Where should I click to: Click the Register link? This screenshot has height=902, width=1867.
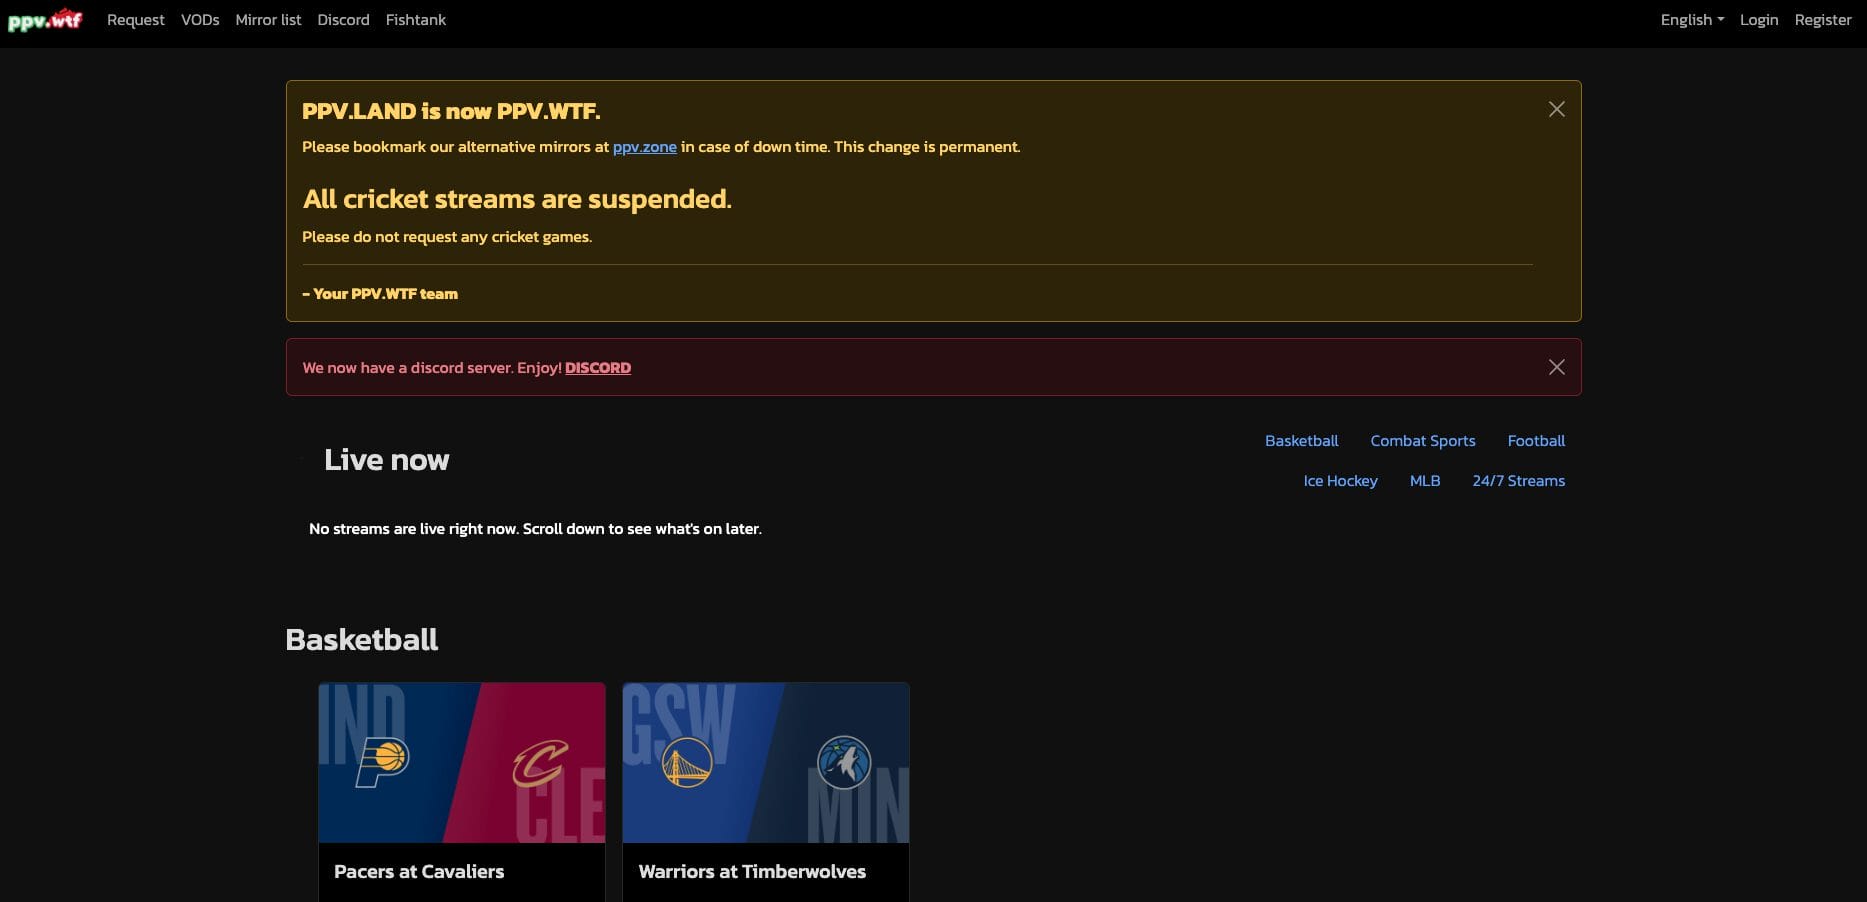(1822, 19)
